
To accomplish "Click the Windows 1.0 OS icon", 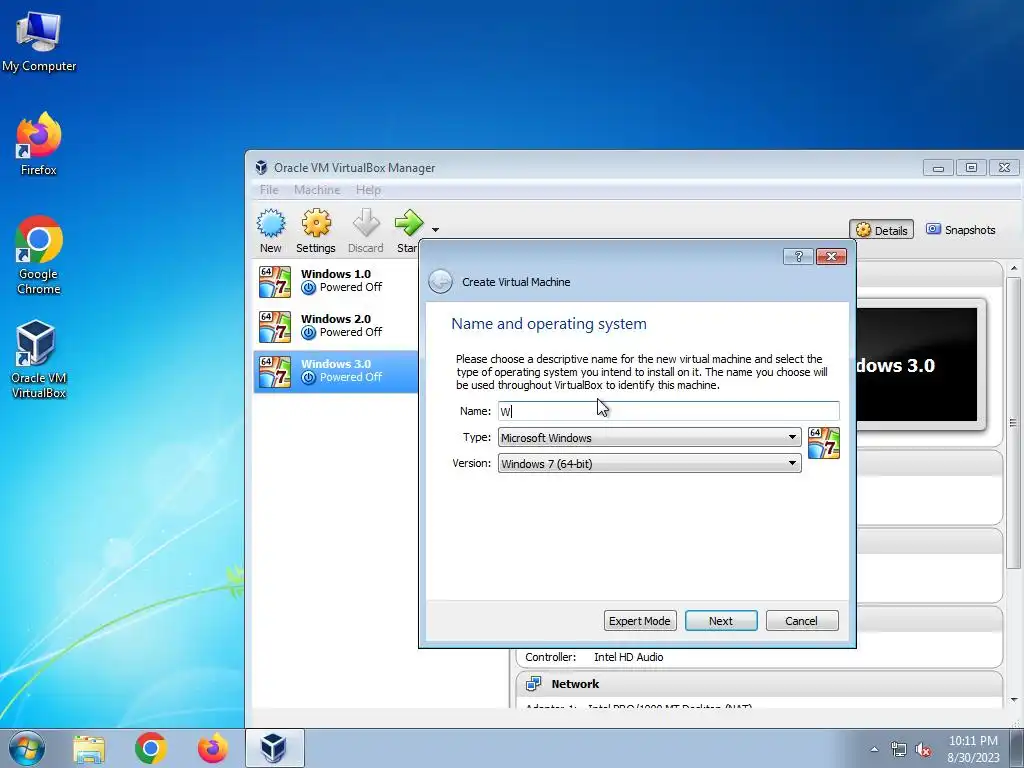I will (275, 281).
